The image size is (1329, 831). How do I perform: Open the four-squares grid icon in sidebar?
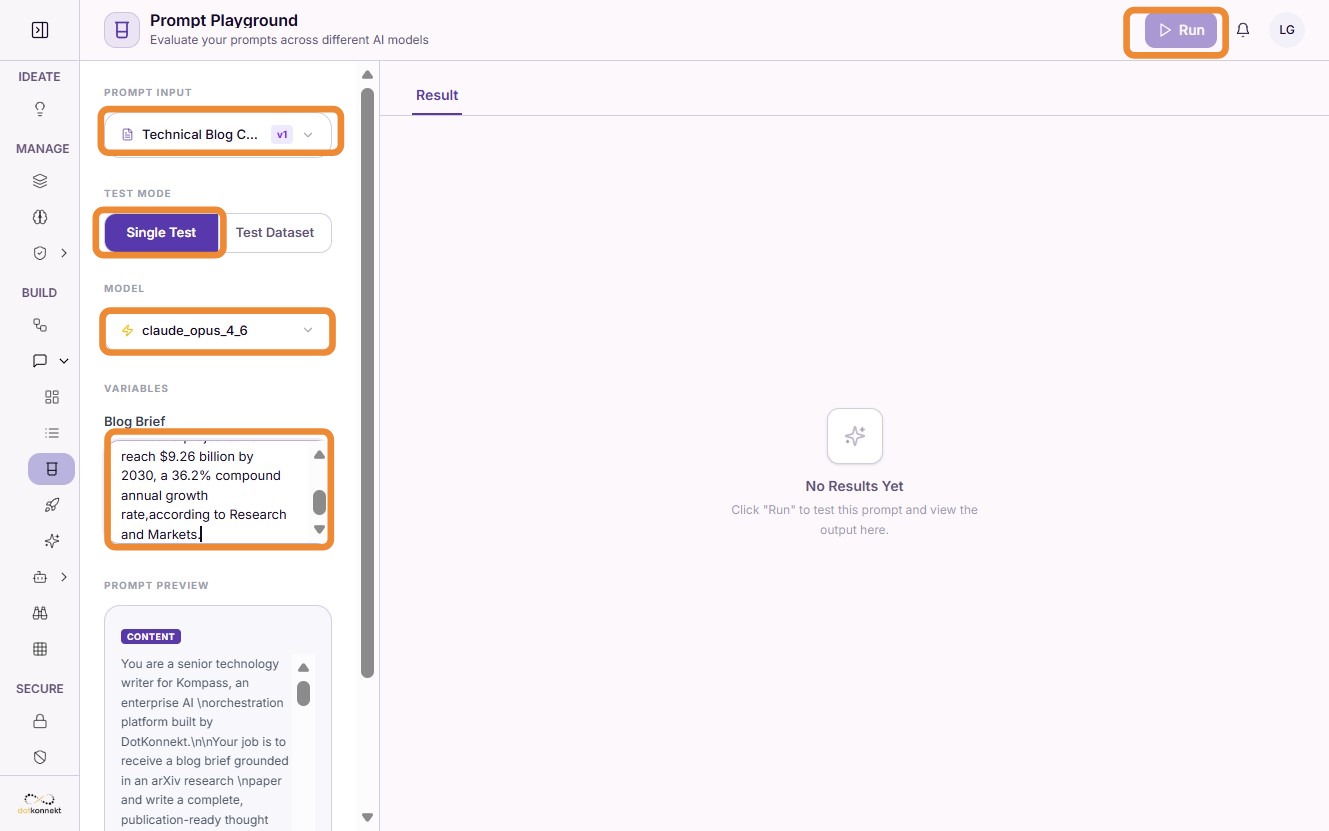[x=52, y=397]
